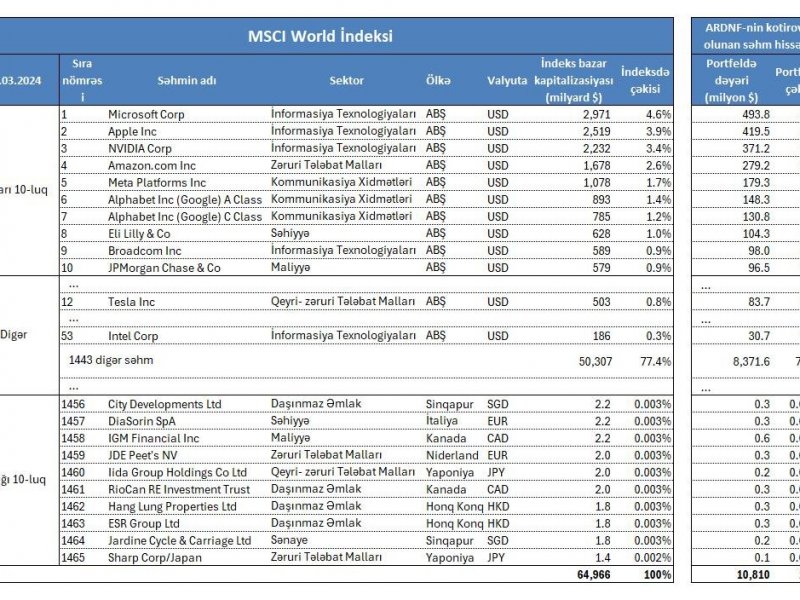Select the 'NVIDIA Corp' cell
Image resolution: width=800 pixels, height=600 pixels.
pos(140,148)
